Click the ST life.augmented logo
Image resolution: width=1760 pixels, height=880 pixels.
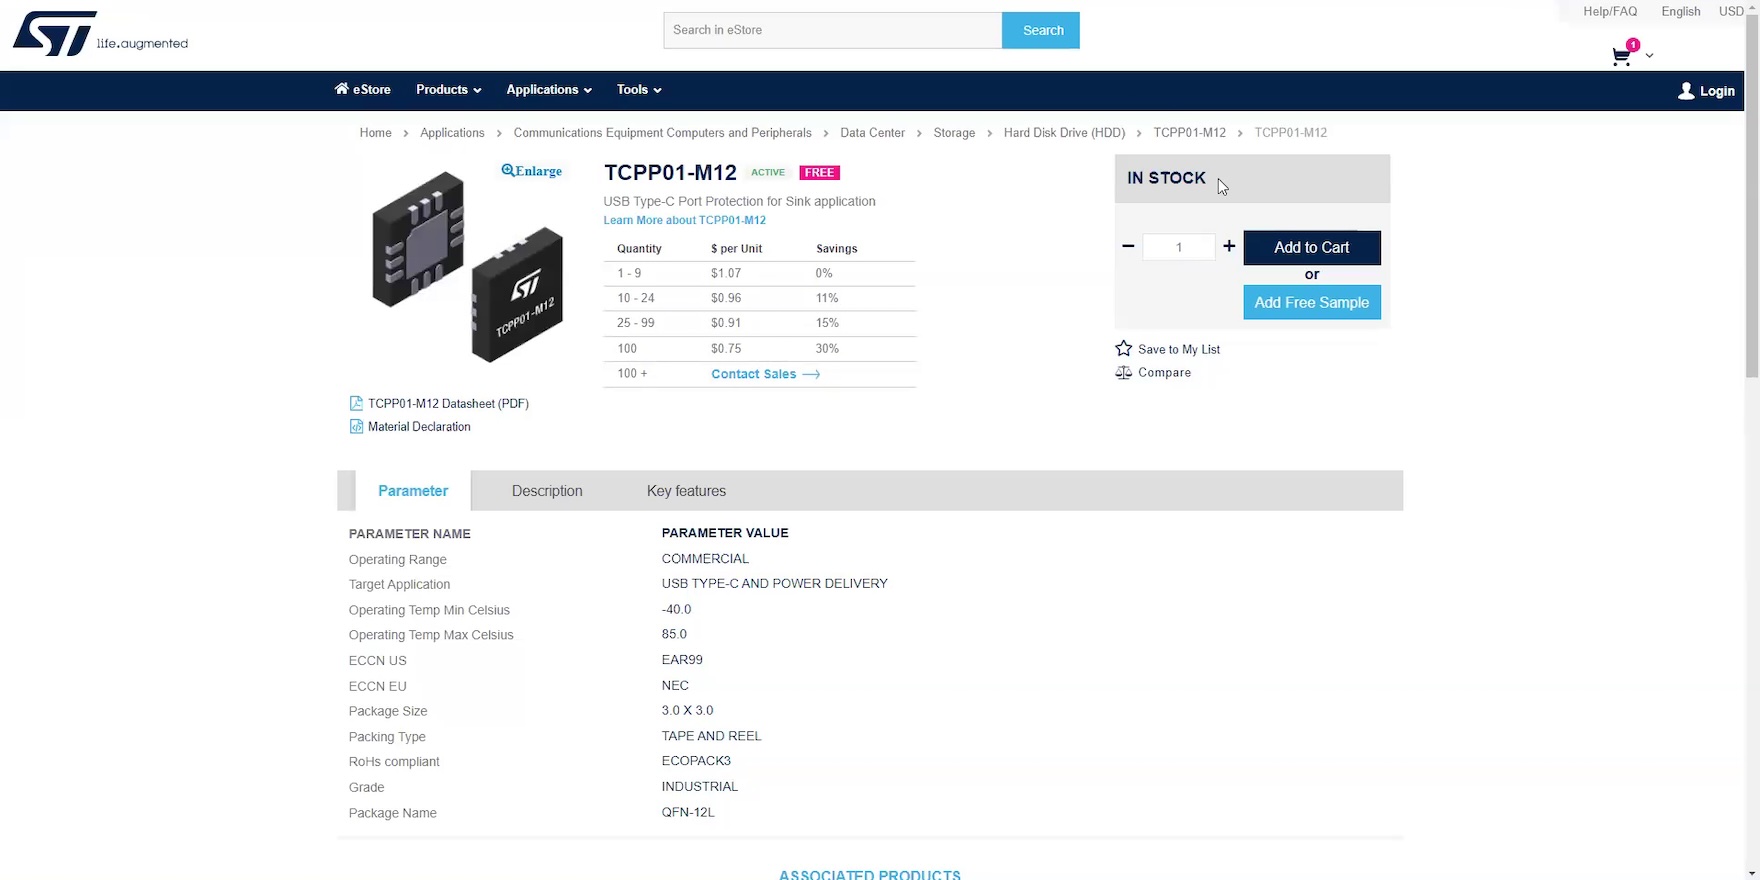coord(100,34)
